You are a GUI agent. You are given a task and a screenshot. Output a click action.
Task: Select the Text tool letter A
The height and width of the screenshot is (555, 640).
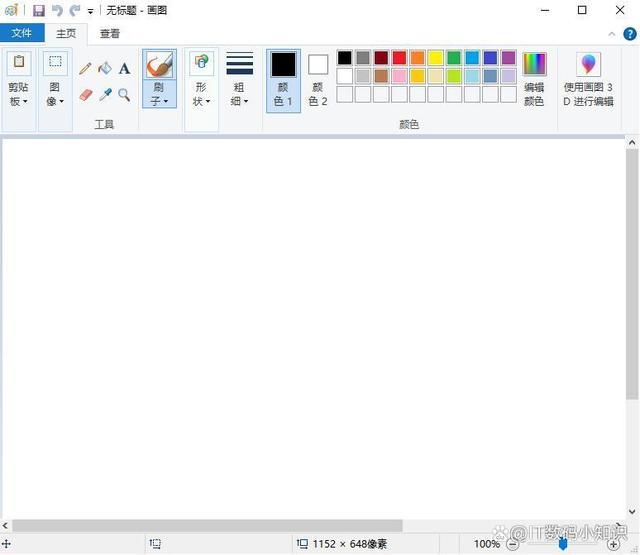(x=124, y=68)
